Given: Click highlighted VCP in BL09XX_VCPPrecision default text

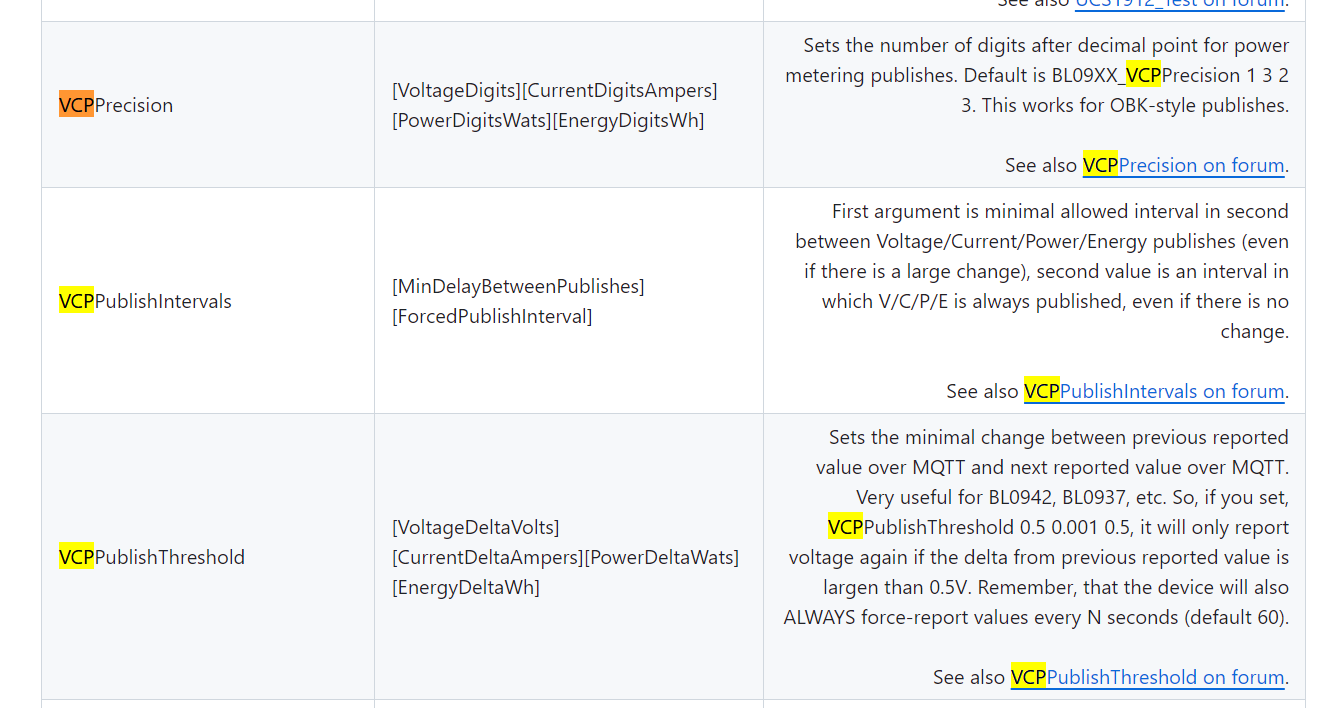Looking at the screenshot, I should click(x=1143, y=75).
